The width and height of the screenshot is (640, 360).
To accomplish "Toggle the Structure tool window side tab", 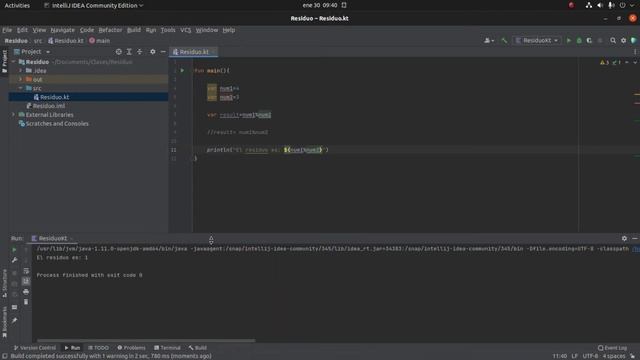I will [4, 283].
